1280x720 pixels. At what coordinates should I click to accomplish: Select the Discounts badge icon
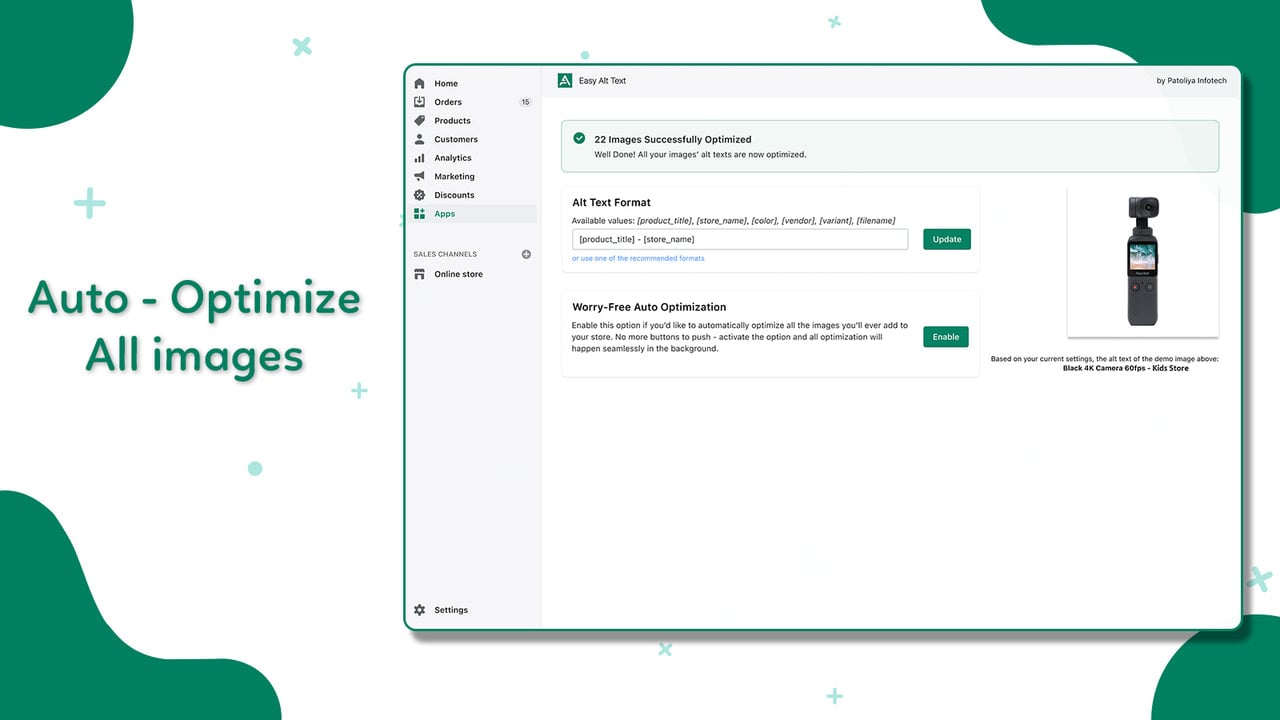coord(420,195)
